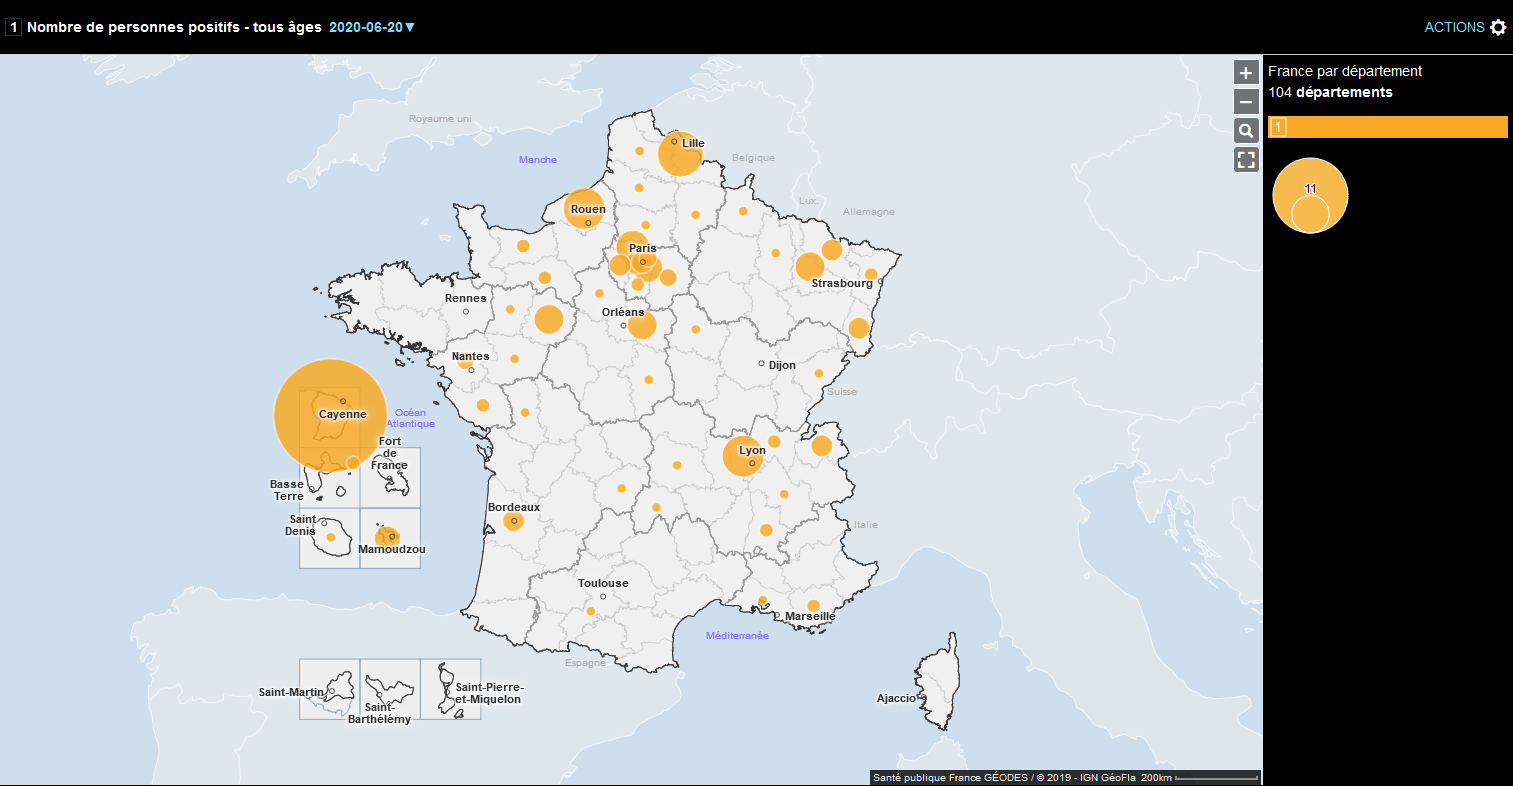Click the Saint-Denis inset map

tap(329, 538)
